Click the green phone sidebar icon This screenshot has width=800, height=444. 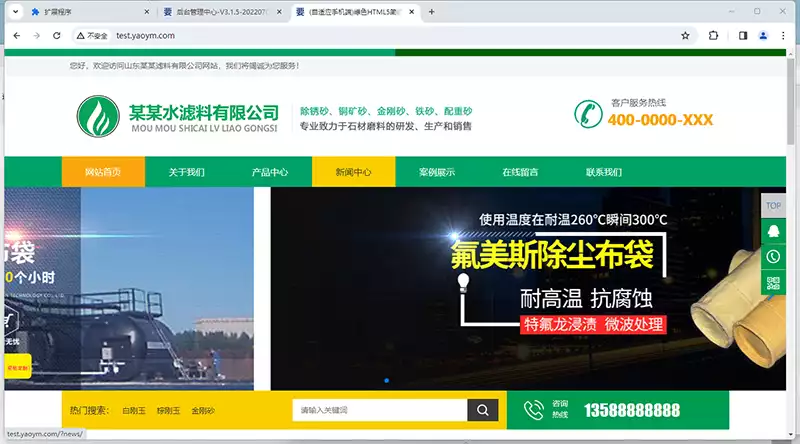[773, 257]
